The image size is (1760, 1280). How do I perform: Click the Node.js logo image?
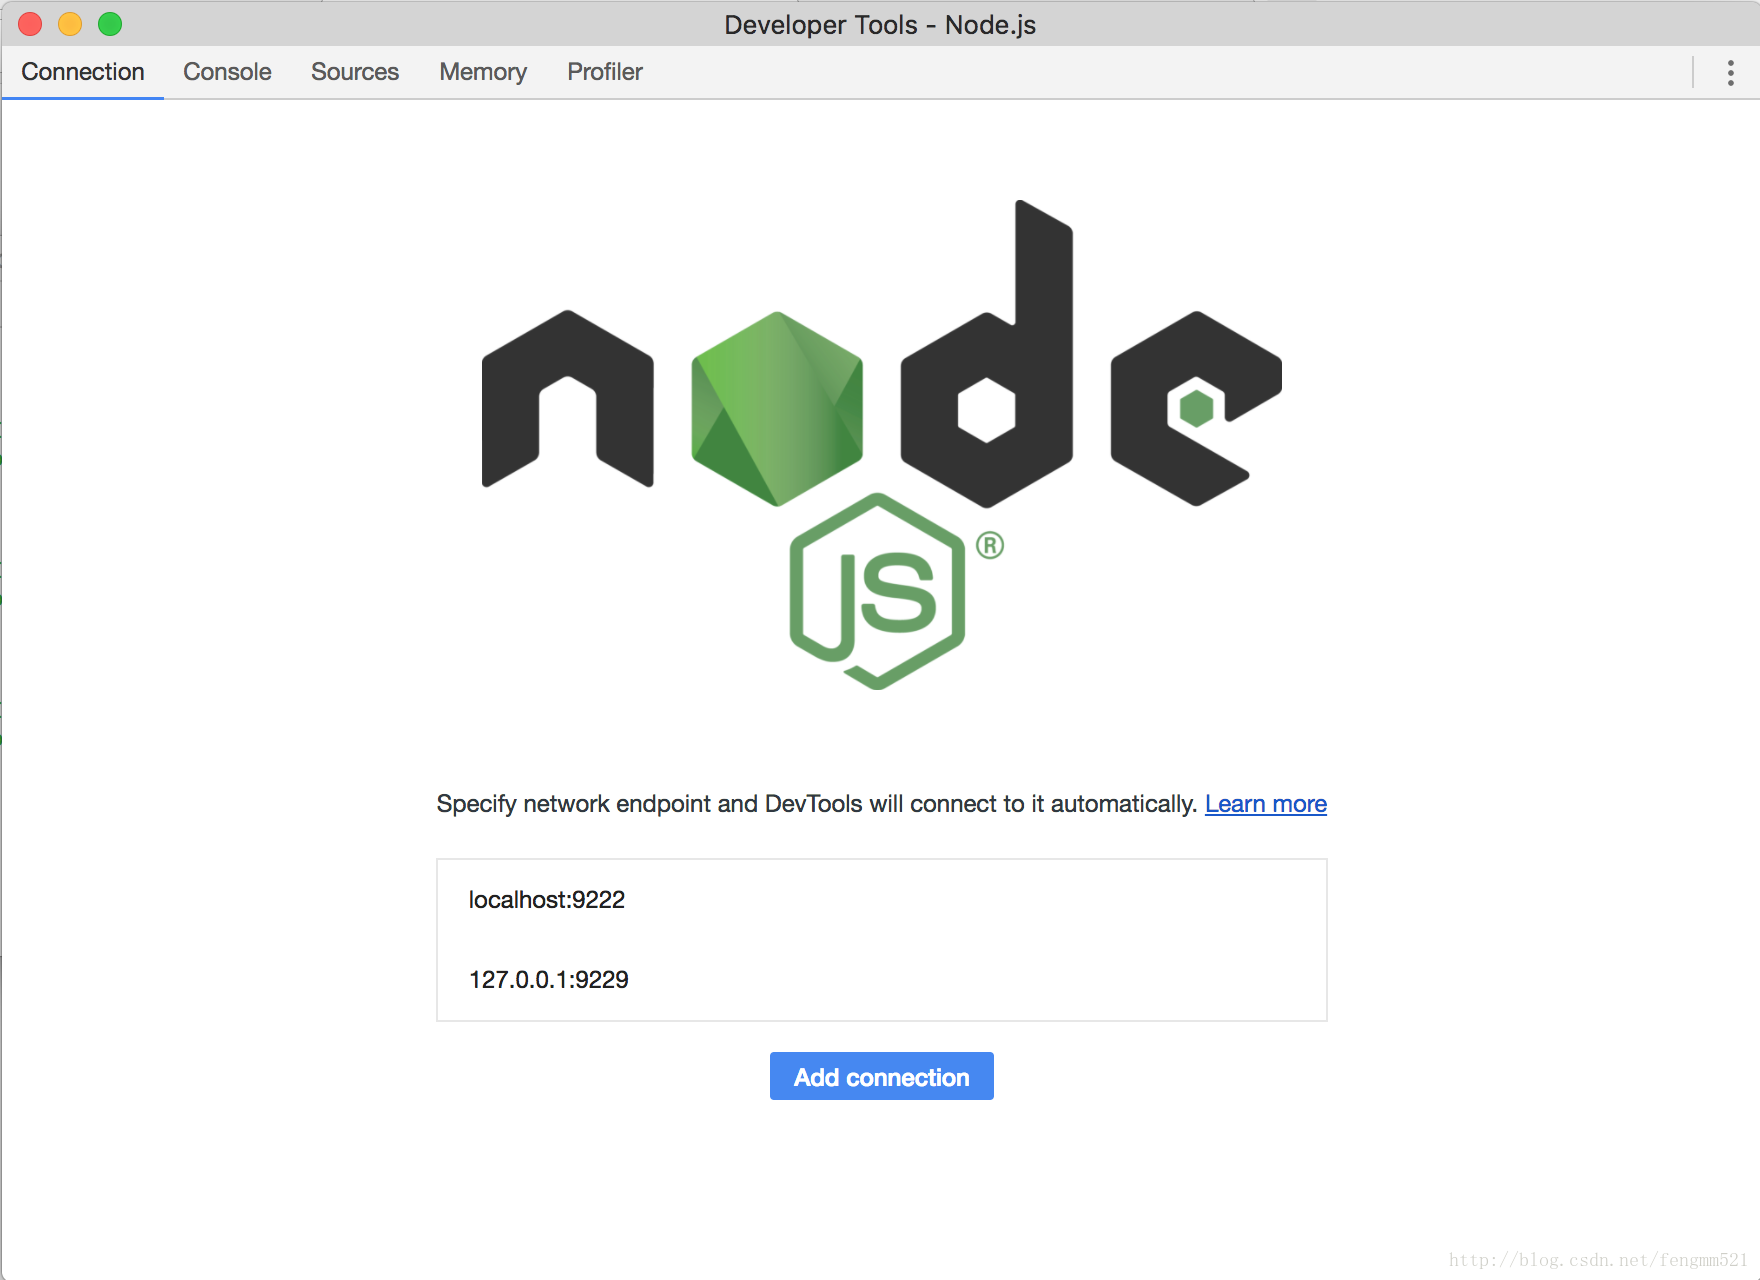881,445
